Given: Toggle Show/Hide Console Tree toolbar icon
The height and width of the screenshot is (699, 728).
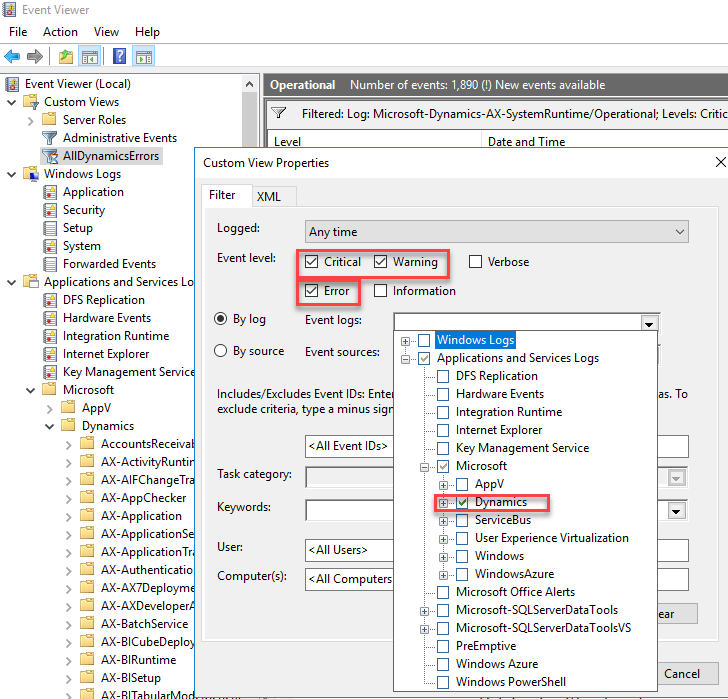Looking at the screenshot, I should click(90, 57).
